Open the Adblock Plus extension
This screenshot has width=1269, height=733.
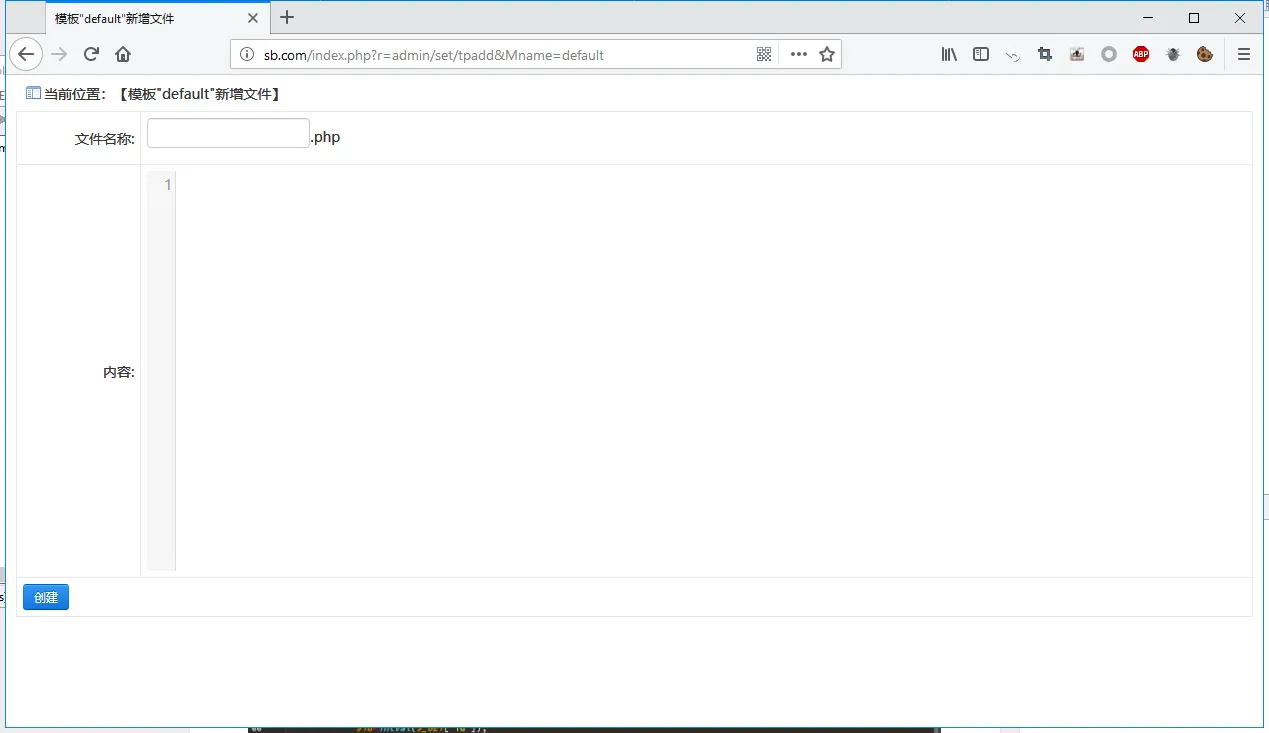point(1141,55)
